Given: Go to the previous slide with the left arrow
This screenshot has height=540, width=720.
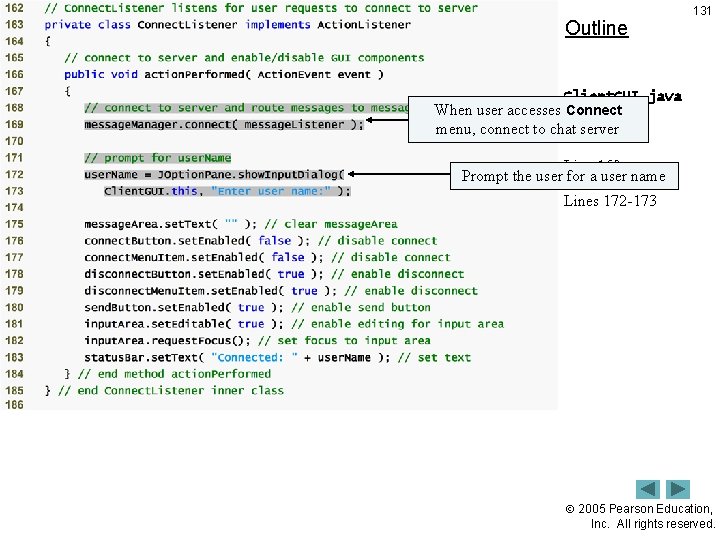Looking at the screenshot, I should pyautogui.click(x=647, y=489).
